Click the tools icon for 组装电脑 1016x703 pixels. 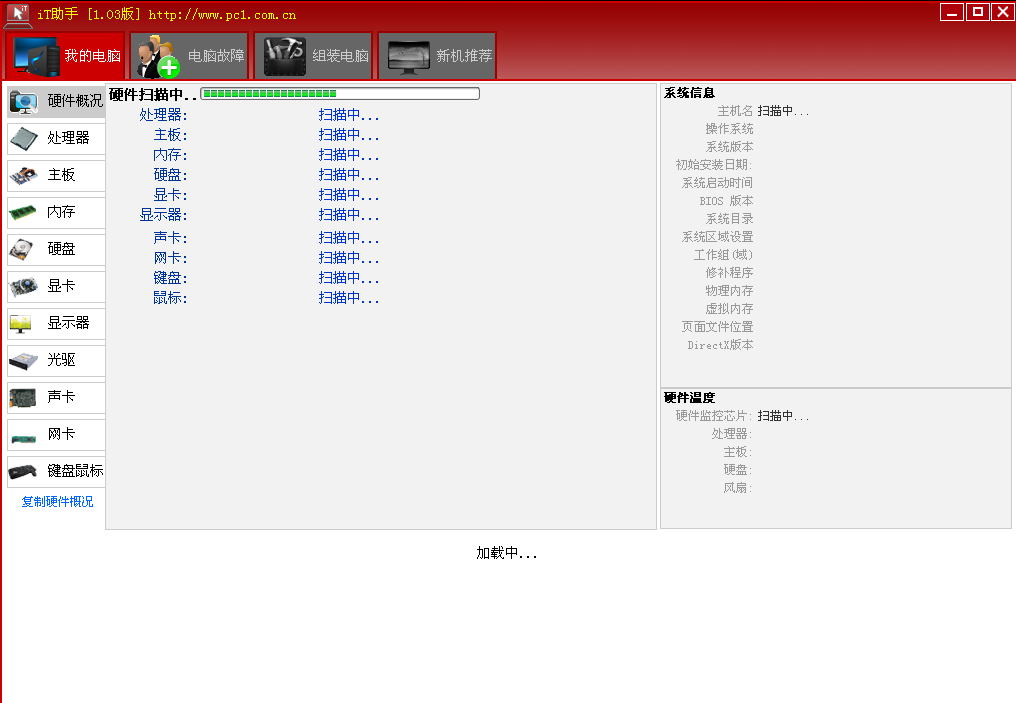pos(284,56)
